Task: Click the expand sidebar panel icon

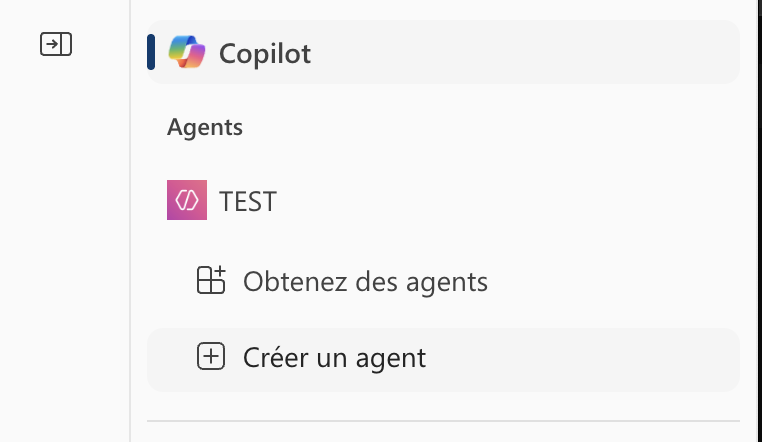Action: (56, 45)
